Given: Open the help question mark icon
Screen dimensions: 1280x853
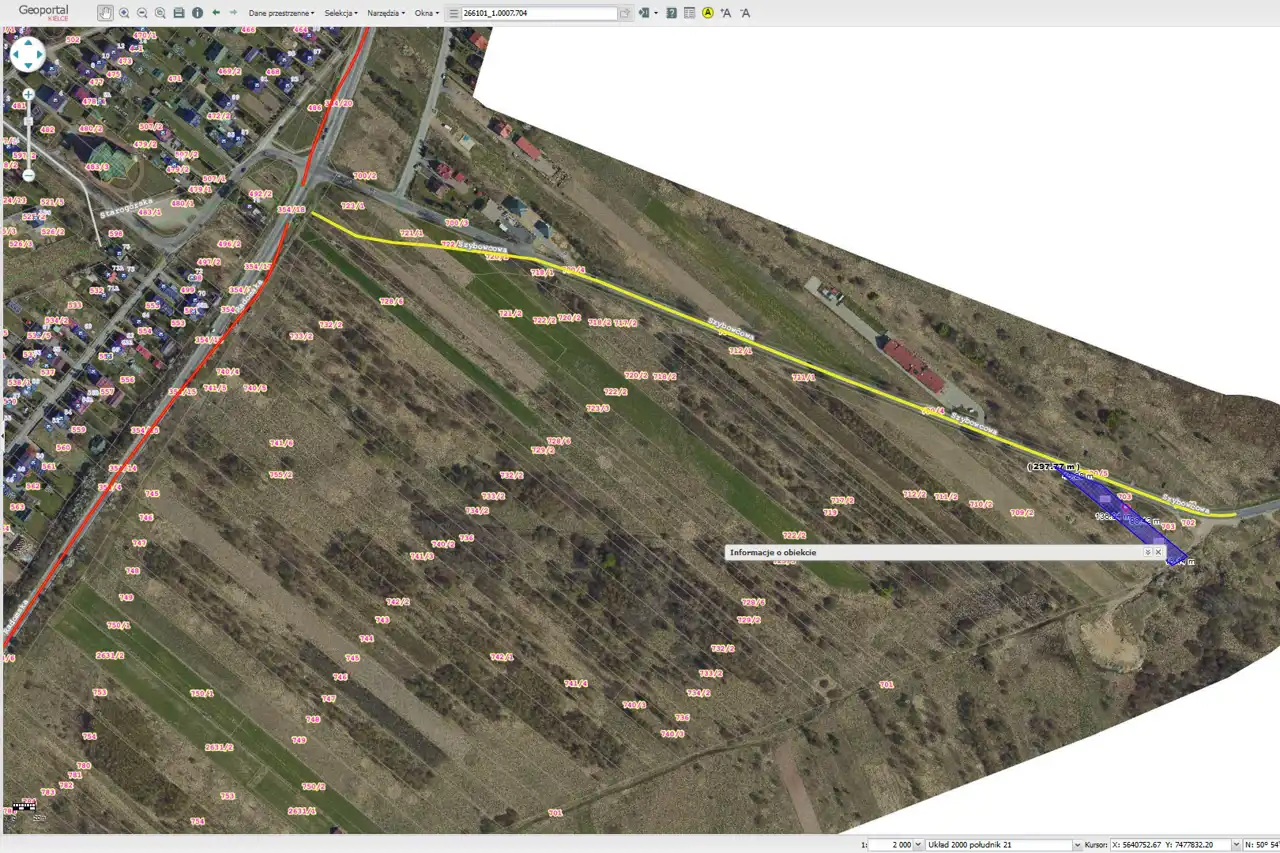Looking at the screenshot, I should (672, 13).
